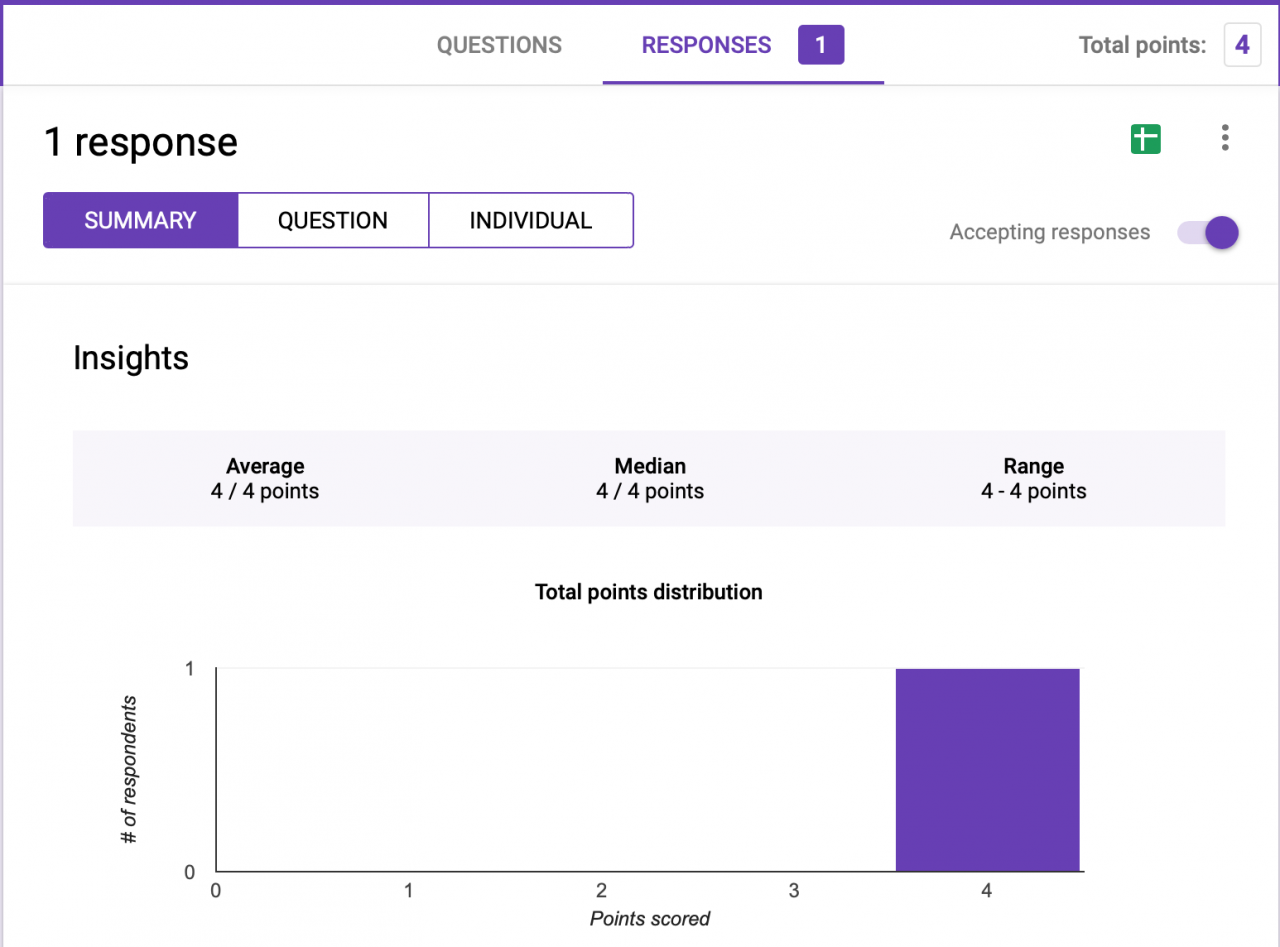This screenshot has width=1280, height=947.
Task: Click the Range statistic
Action: (1034, 478)
